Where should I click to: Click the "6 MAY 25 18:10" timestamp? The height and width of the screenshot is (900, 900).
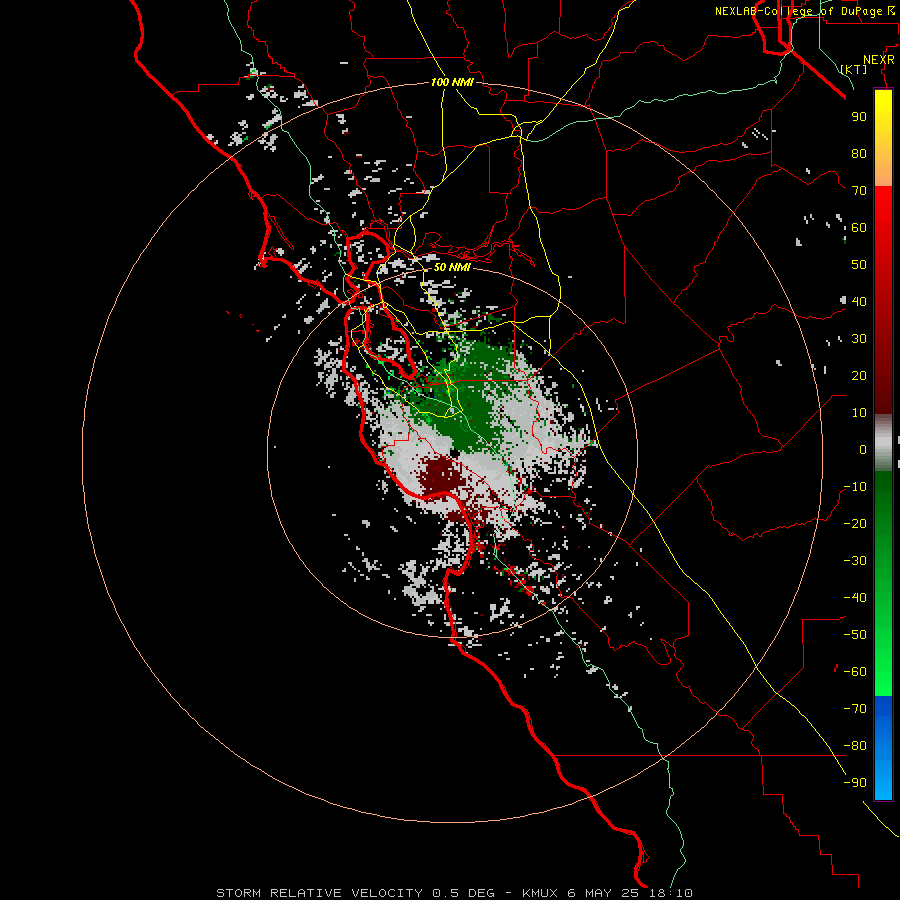coord(630,893)
